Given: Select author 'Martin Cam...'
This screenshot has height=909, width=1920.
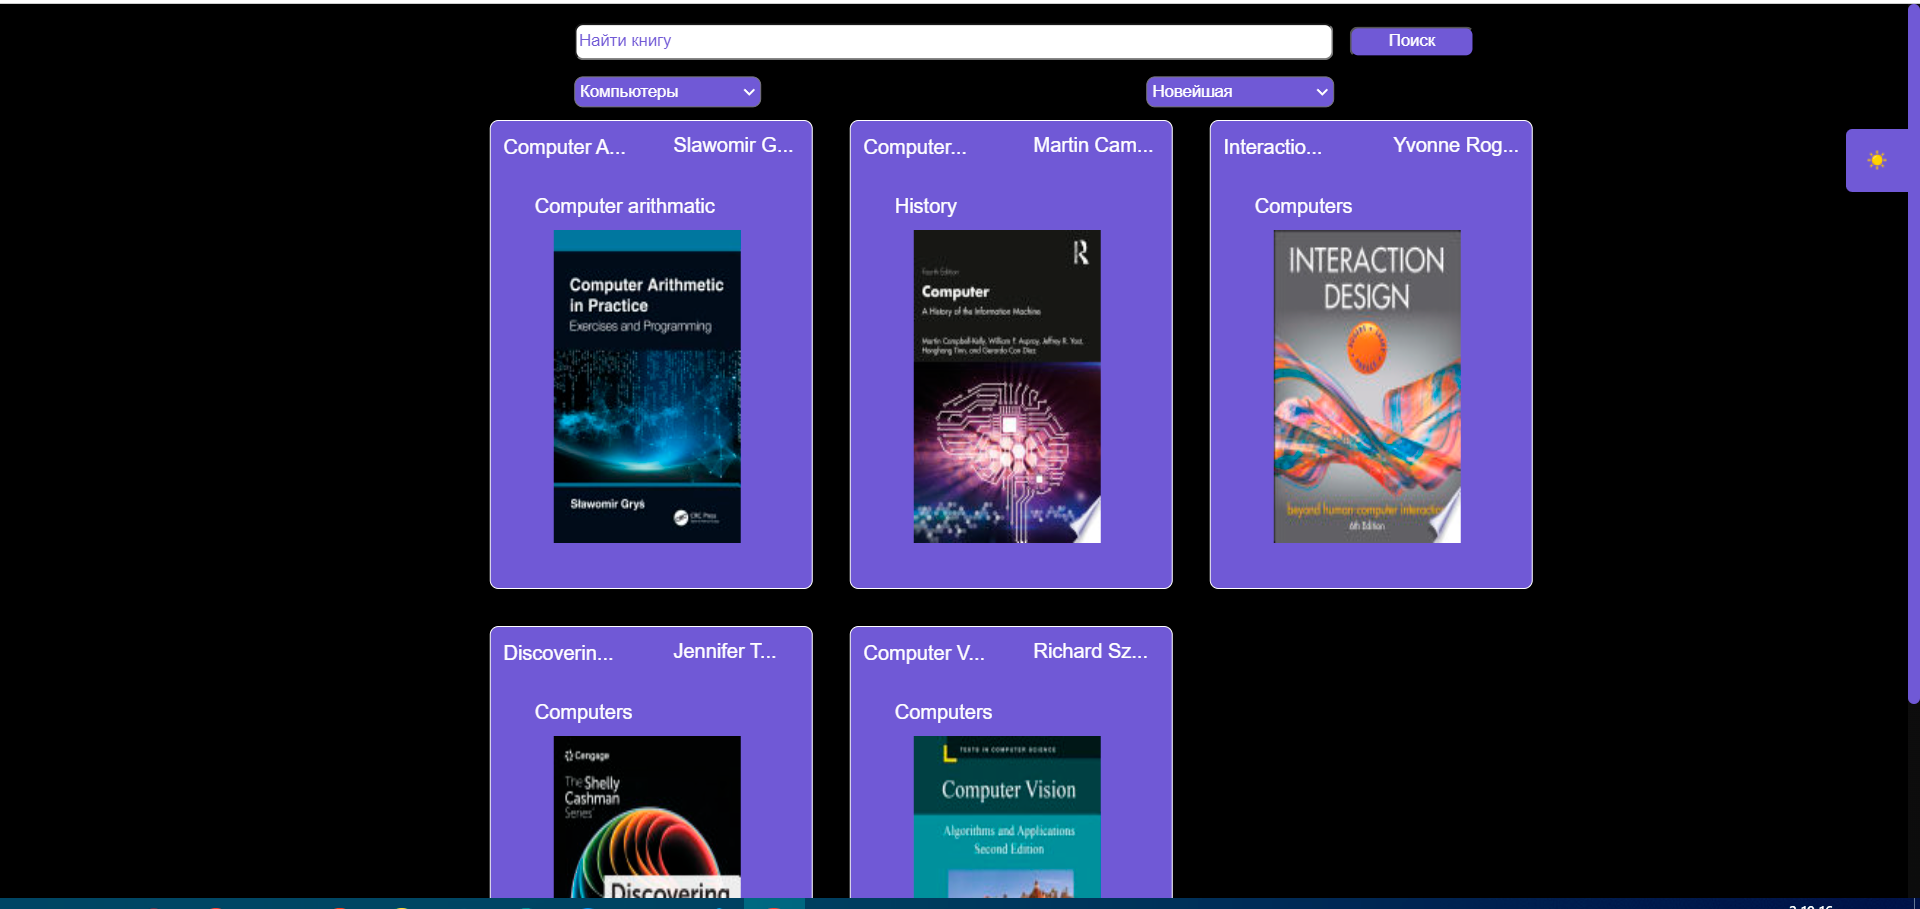Looking at the screenshot, I should click(1093, 145).
